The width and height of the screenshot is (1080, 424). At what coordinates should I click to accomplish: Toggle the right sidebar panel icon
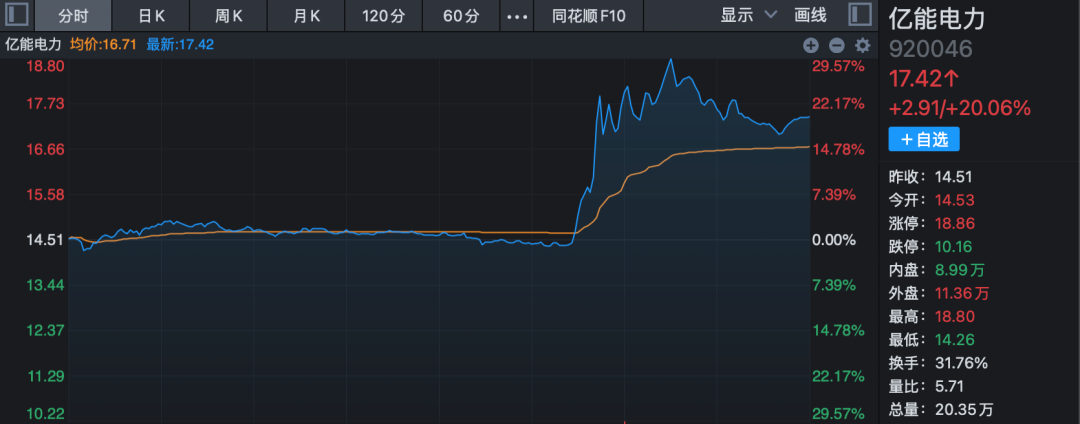coord(858,15)
